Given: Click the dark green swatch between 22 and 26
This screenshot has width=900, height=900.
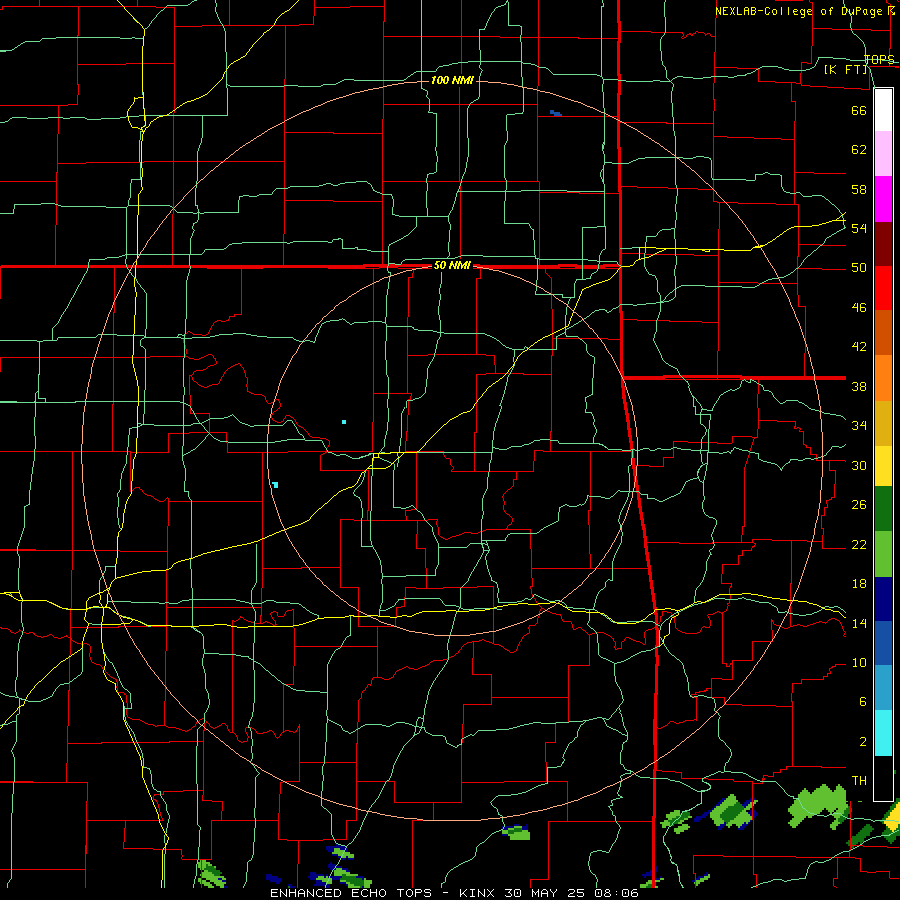Looking at the screenshot, I should pos(883,509).
